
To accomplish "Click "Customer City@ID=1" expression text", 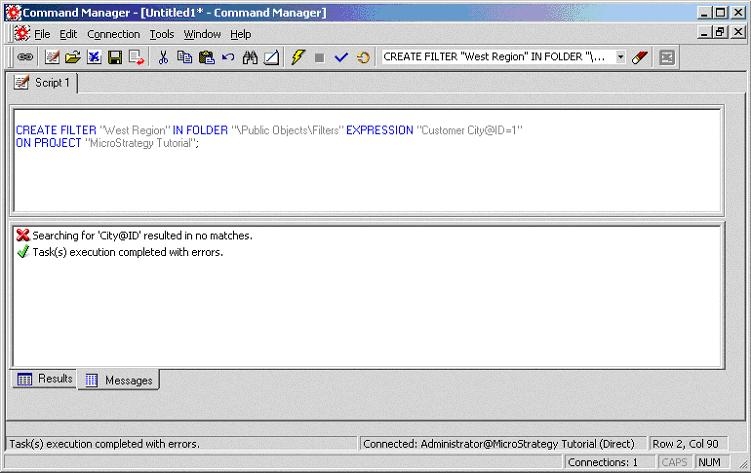I will [x=469, y=130].
